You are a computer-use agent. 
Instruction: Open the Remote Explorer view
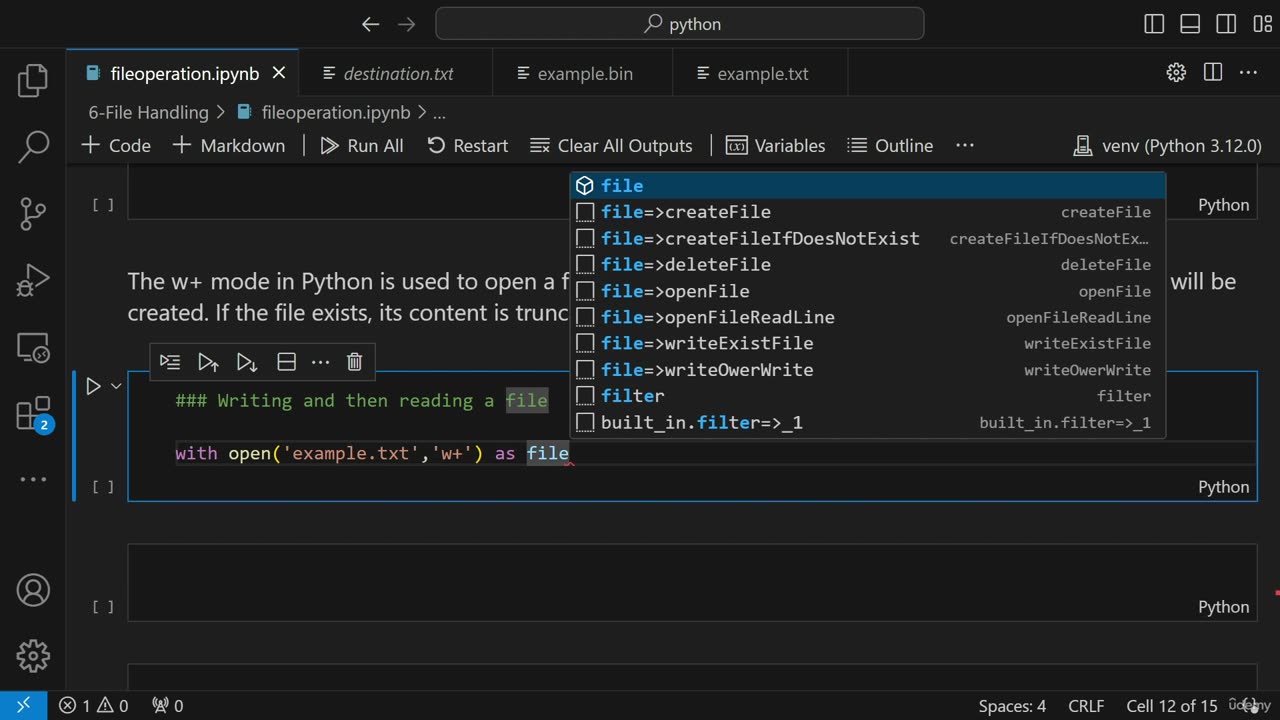click(x=33, y=347)
